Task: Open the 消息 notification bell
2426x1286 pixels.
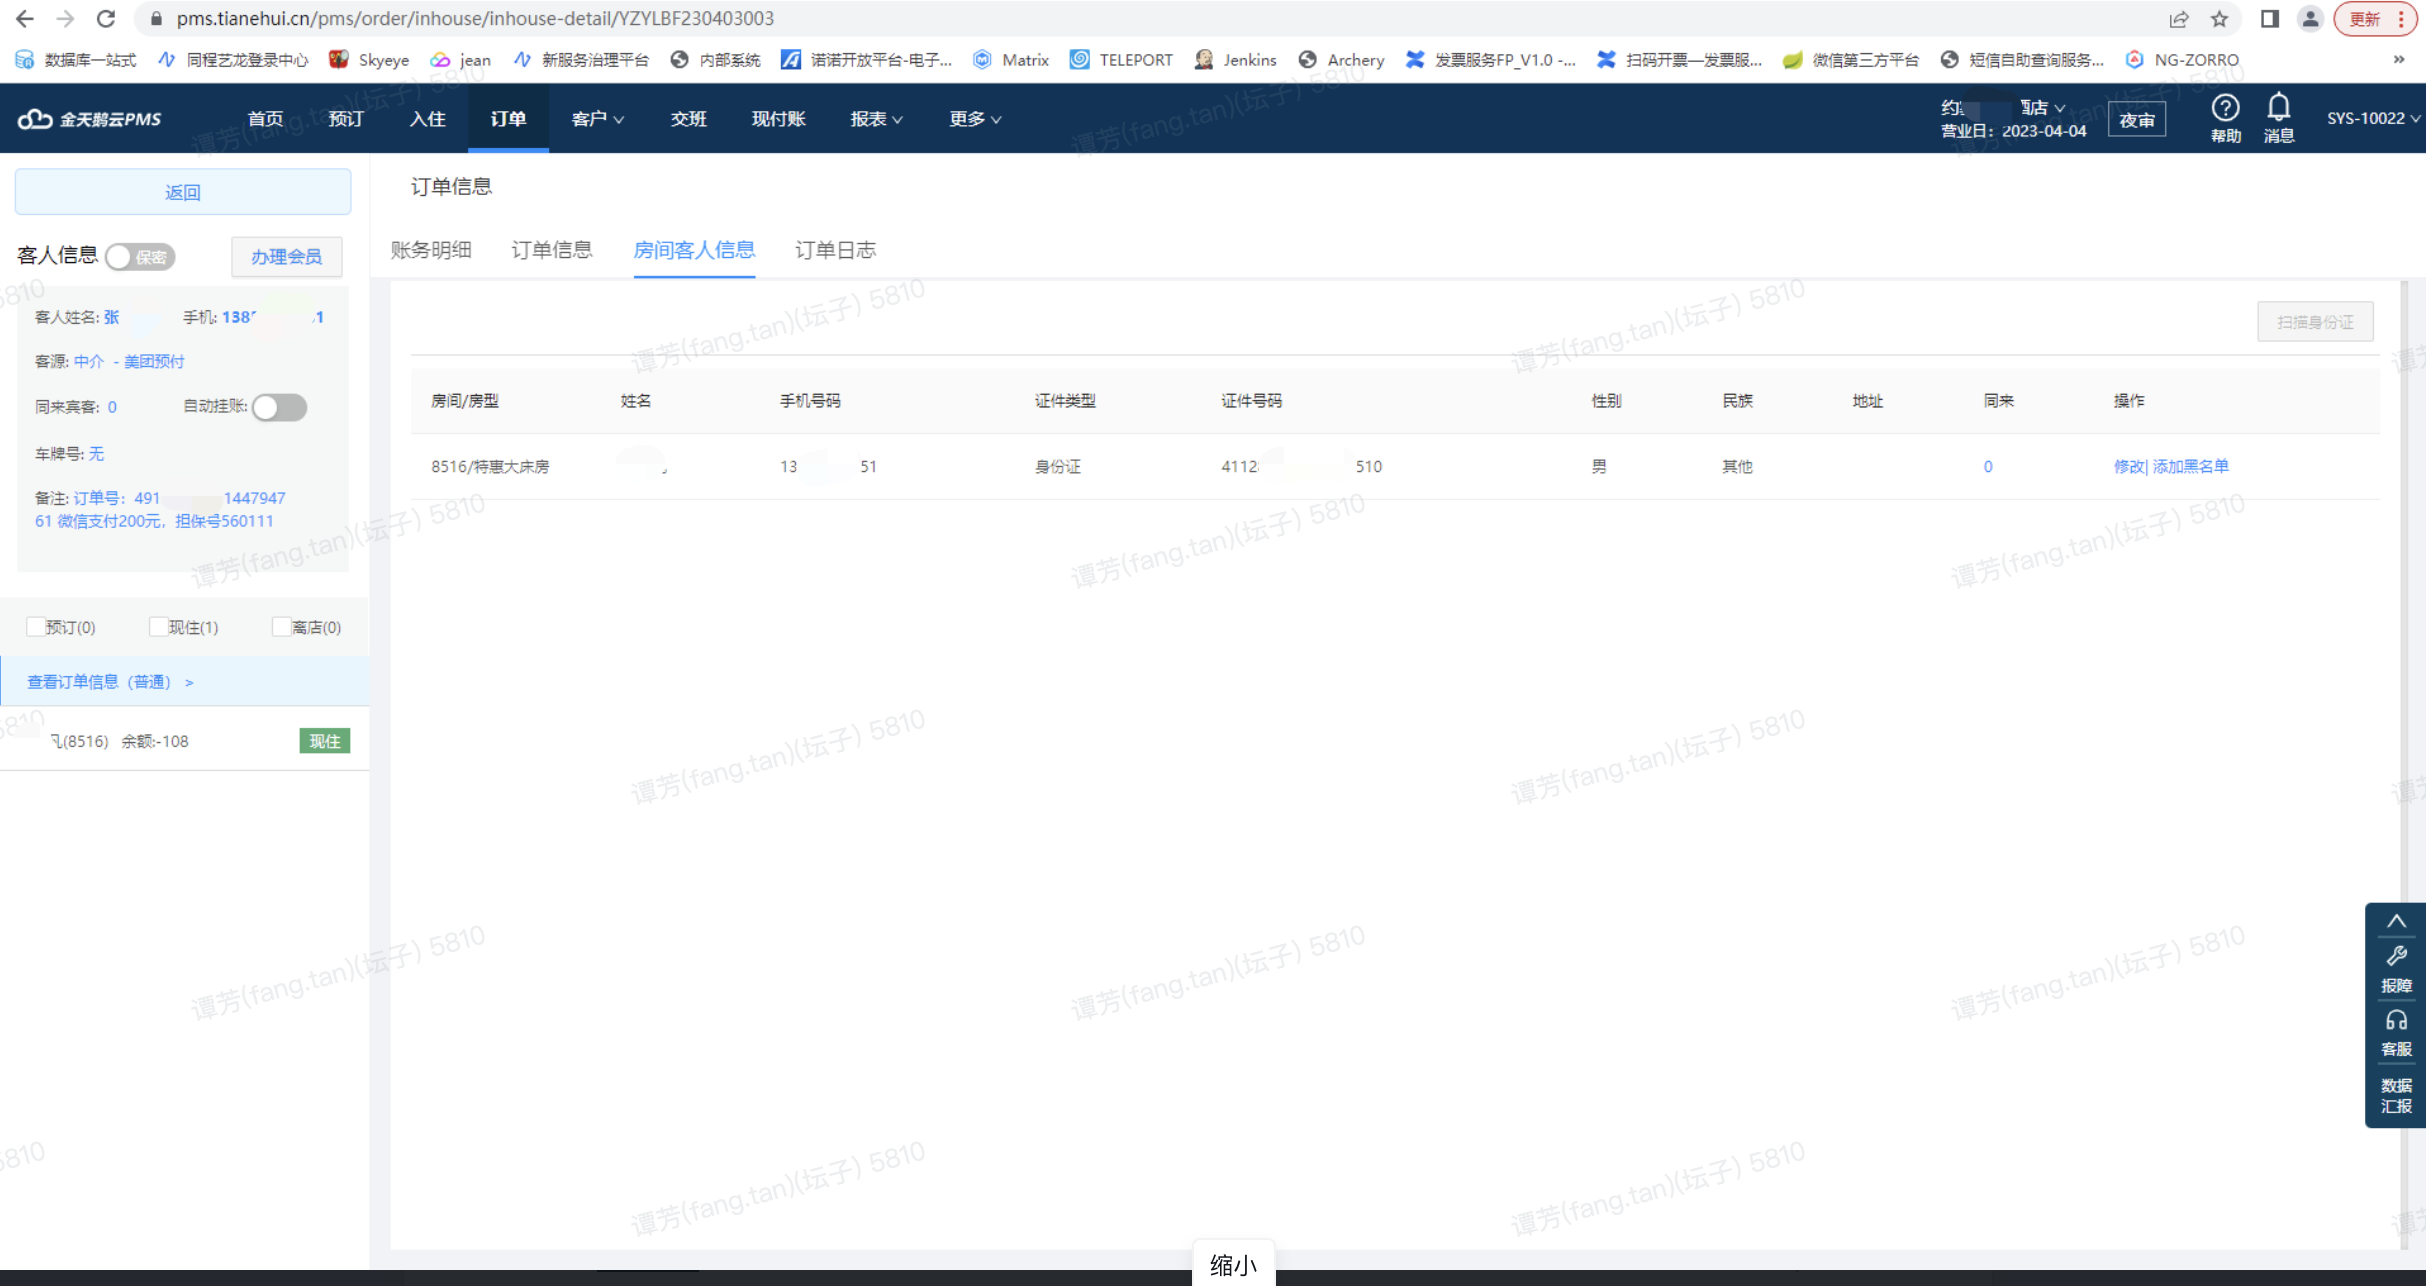Action: (x=2279, y=118)
